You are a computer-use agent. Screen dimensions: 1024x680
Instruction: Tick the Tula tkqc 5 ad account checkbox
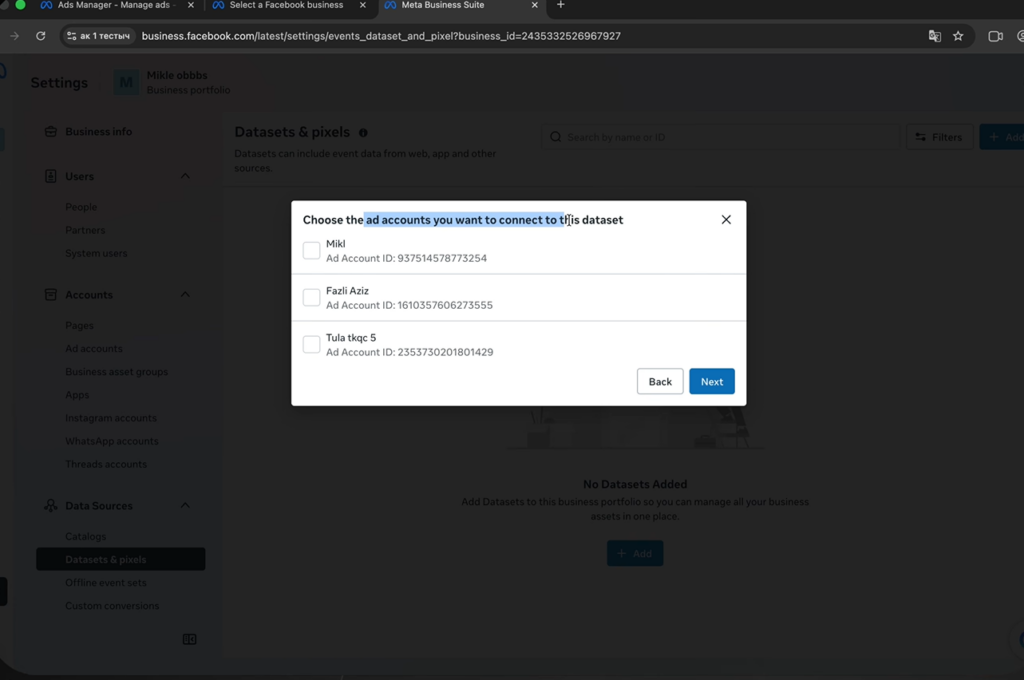click(x=312, y=344)
